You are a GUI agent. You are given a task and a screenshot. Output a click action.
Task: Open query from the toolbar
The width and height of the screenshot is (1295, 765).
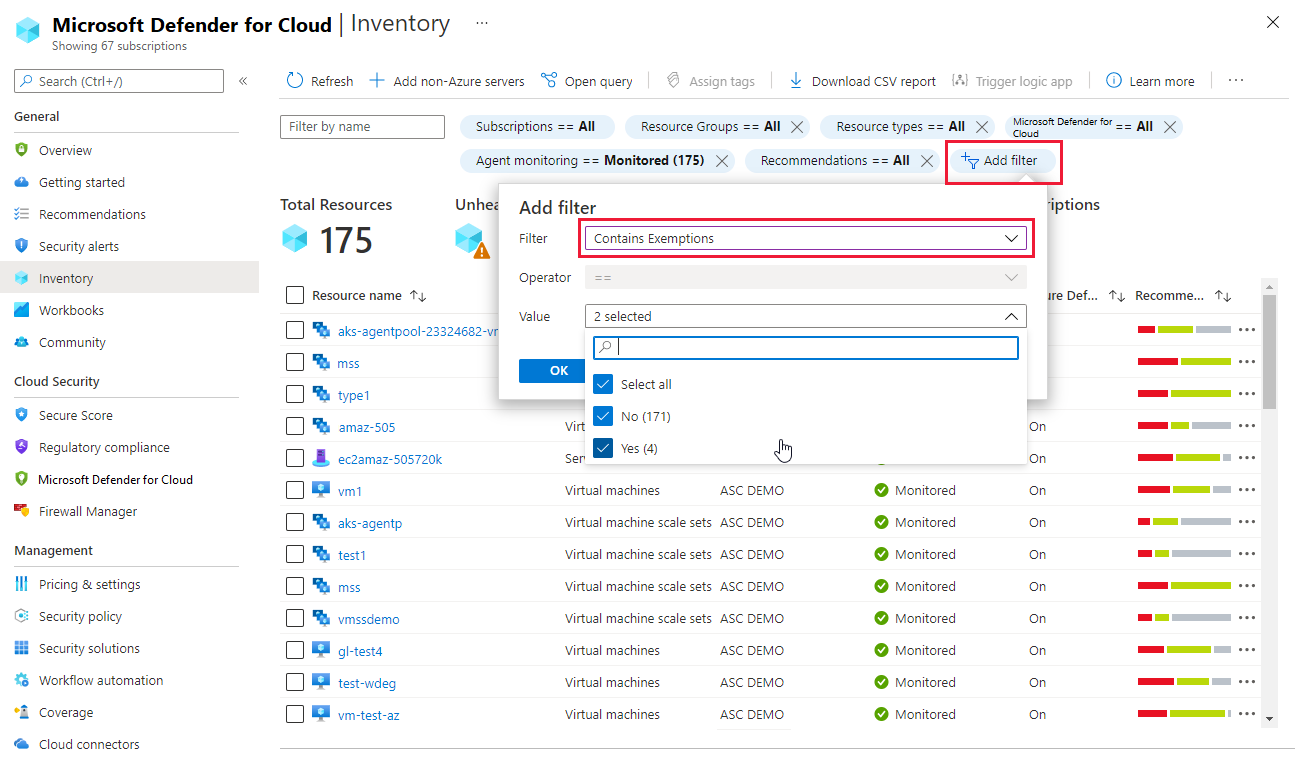click(x=586, y=81)
